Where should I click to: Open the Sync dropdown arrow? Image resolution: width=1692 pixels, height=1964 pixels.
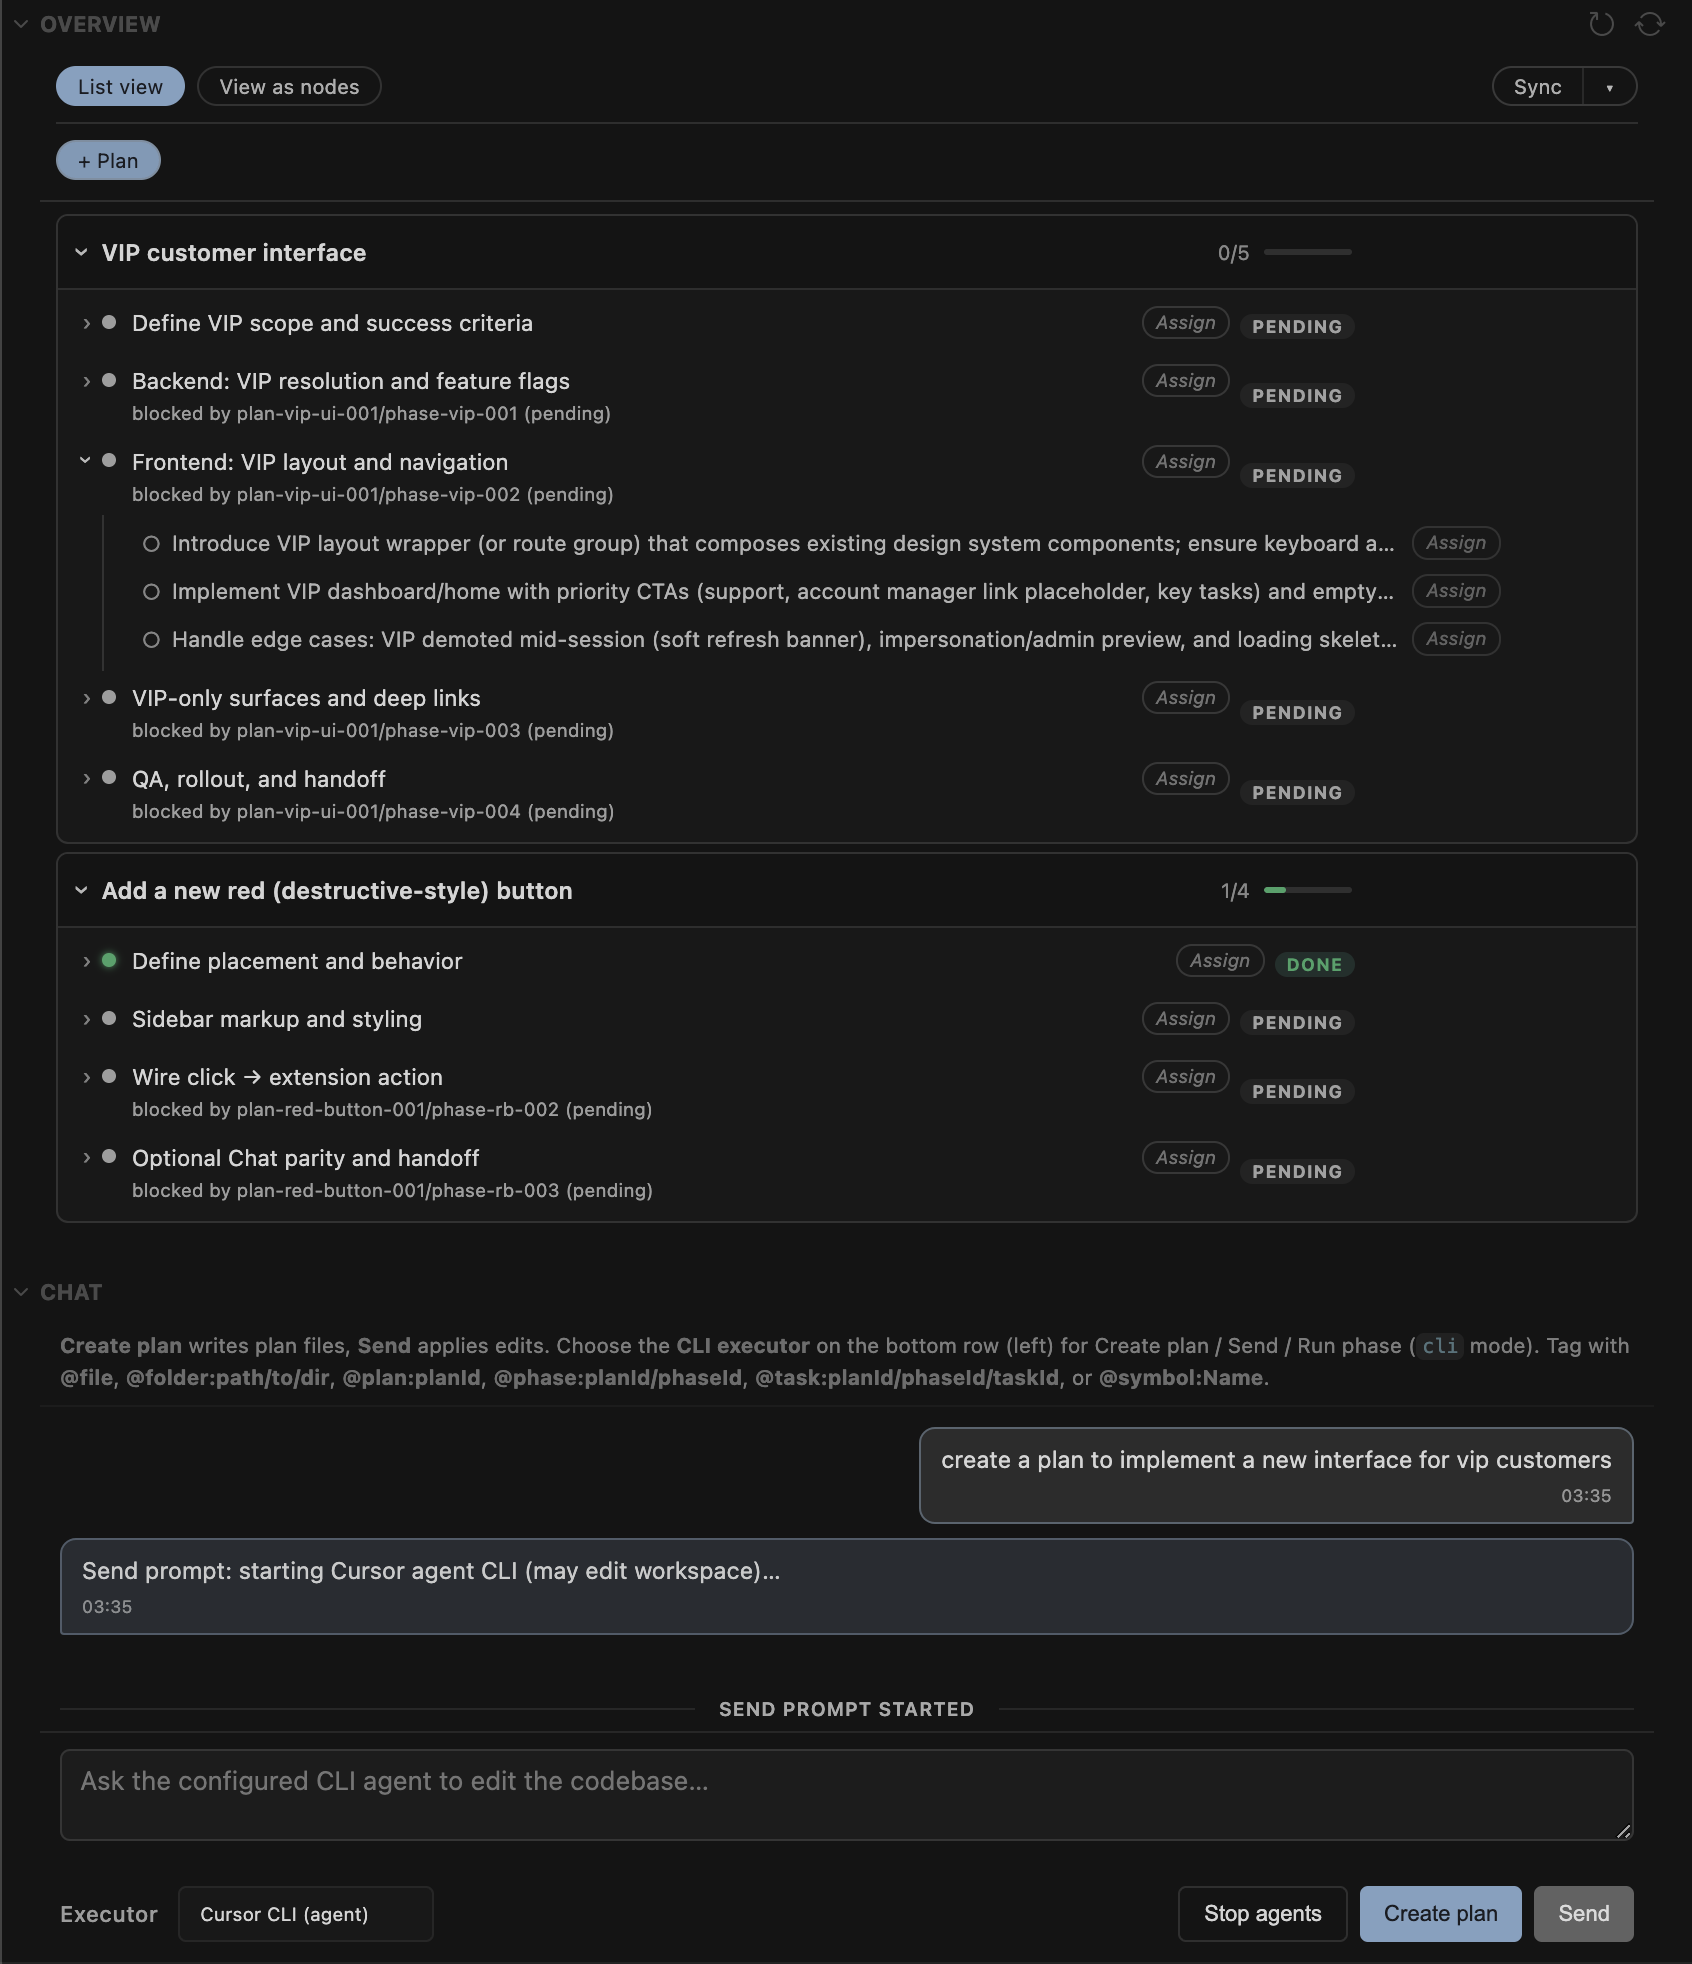tap(1609, 87)
